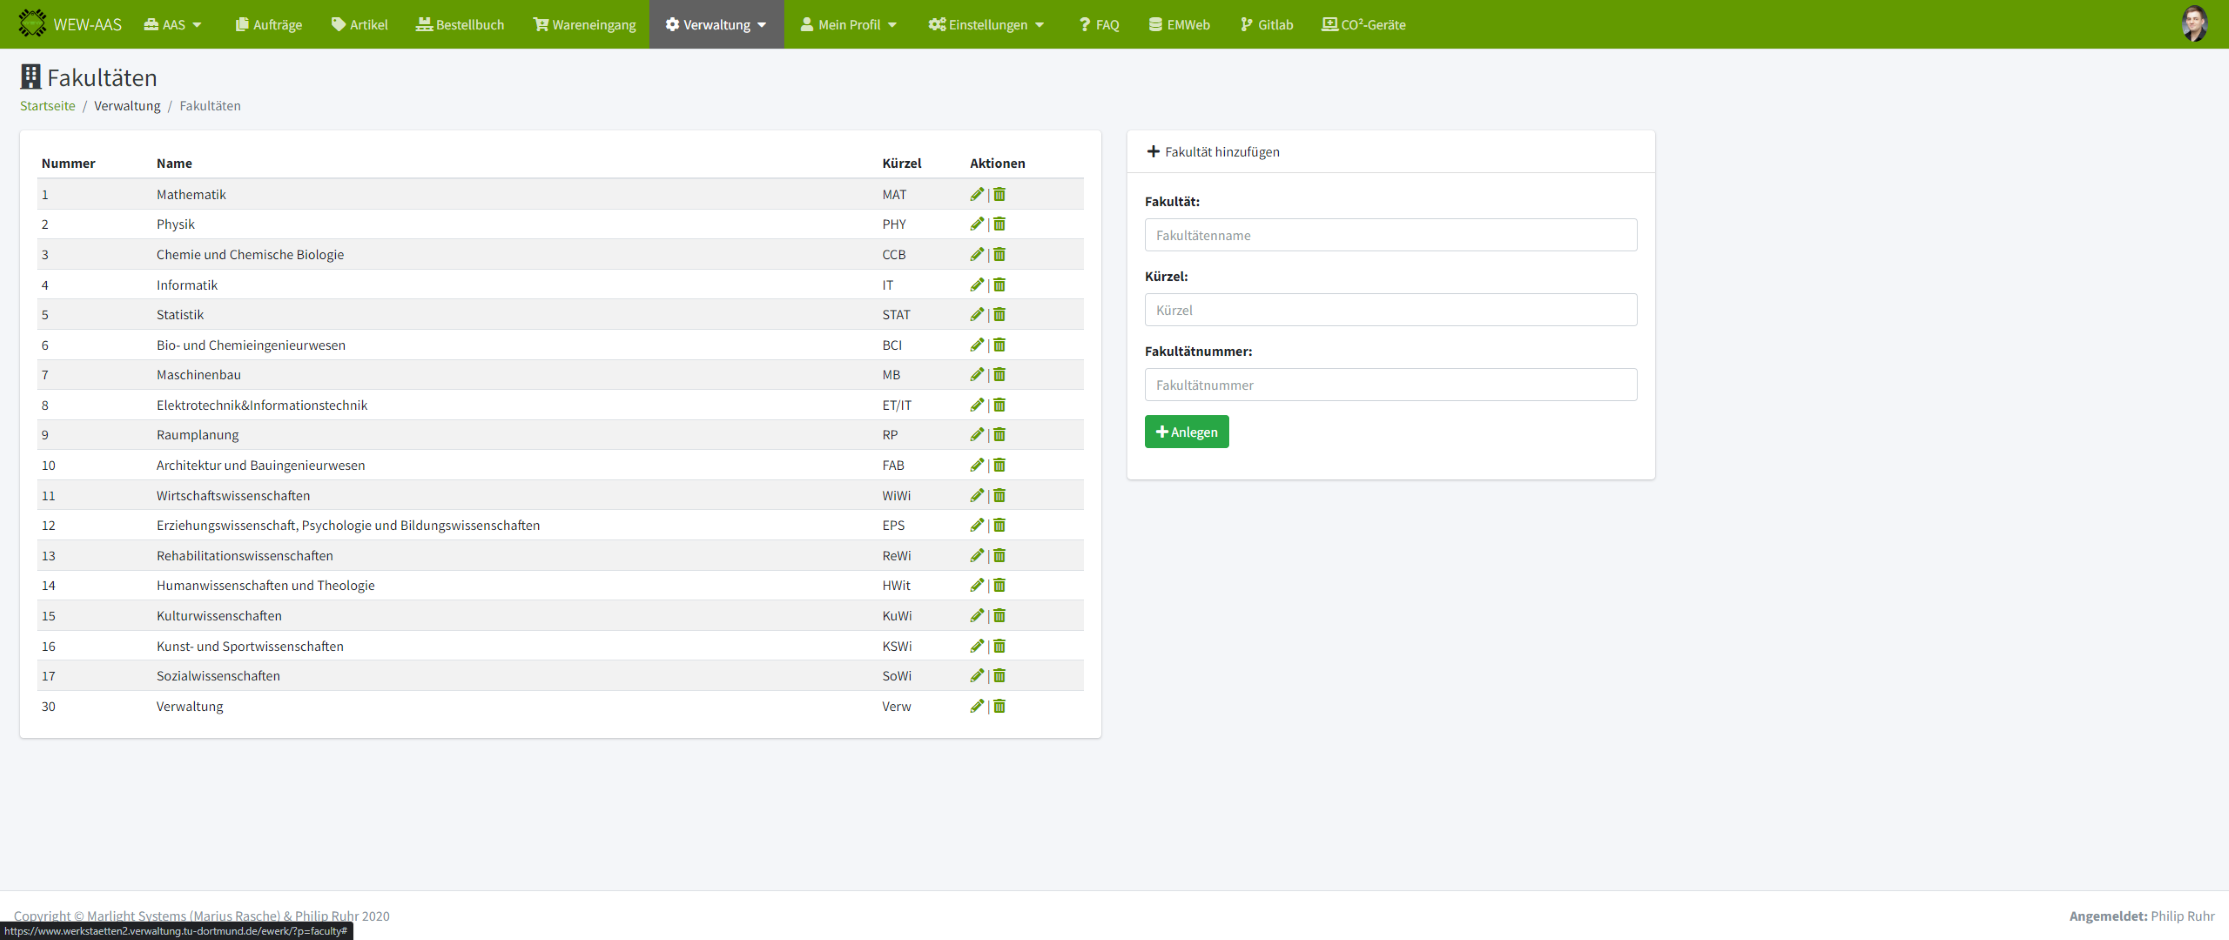Open the Verwaltung dropdown menu
Image resolution: width=2229 pixels, height=940 pixels.
pyautogui.click(x=716, y=24)
